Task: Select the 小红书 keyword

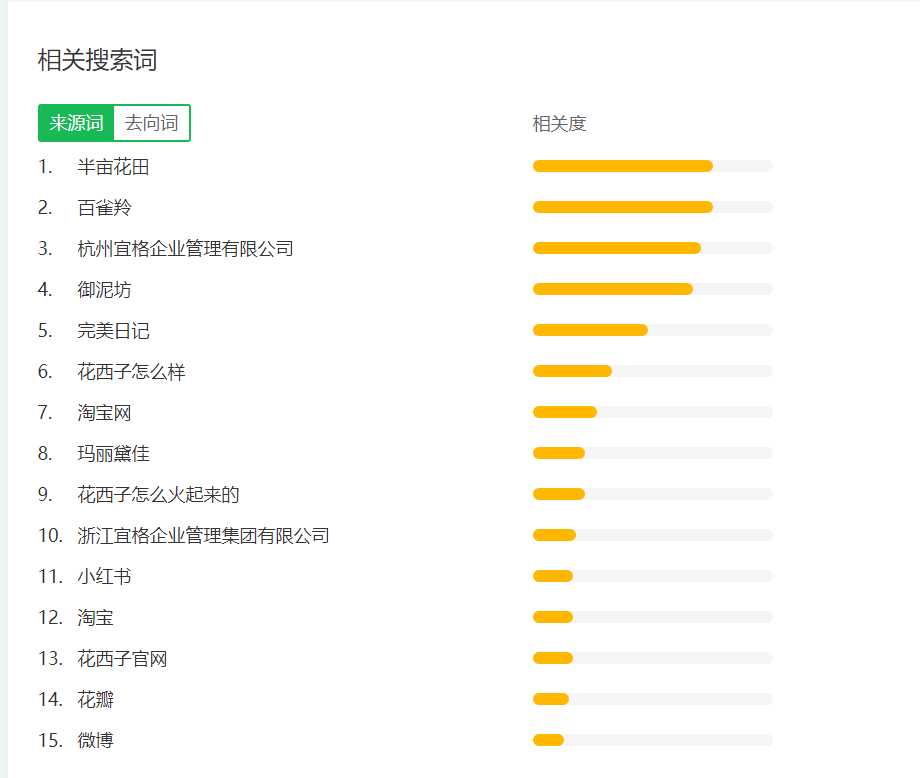Action: pos(104,577)
